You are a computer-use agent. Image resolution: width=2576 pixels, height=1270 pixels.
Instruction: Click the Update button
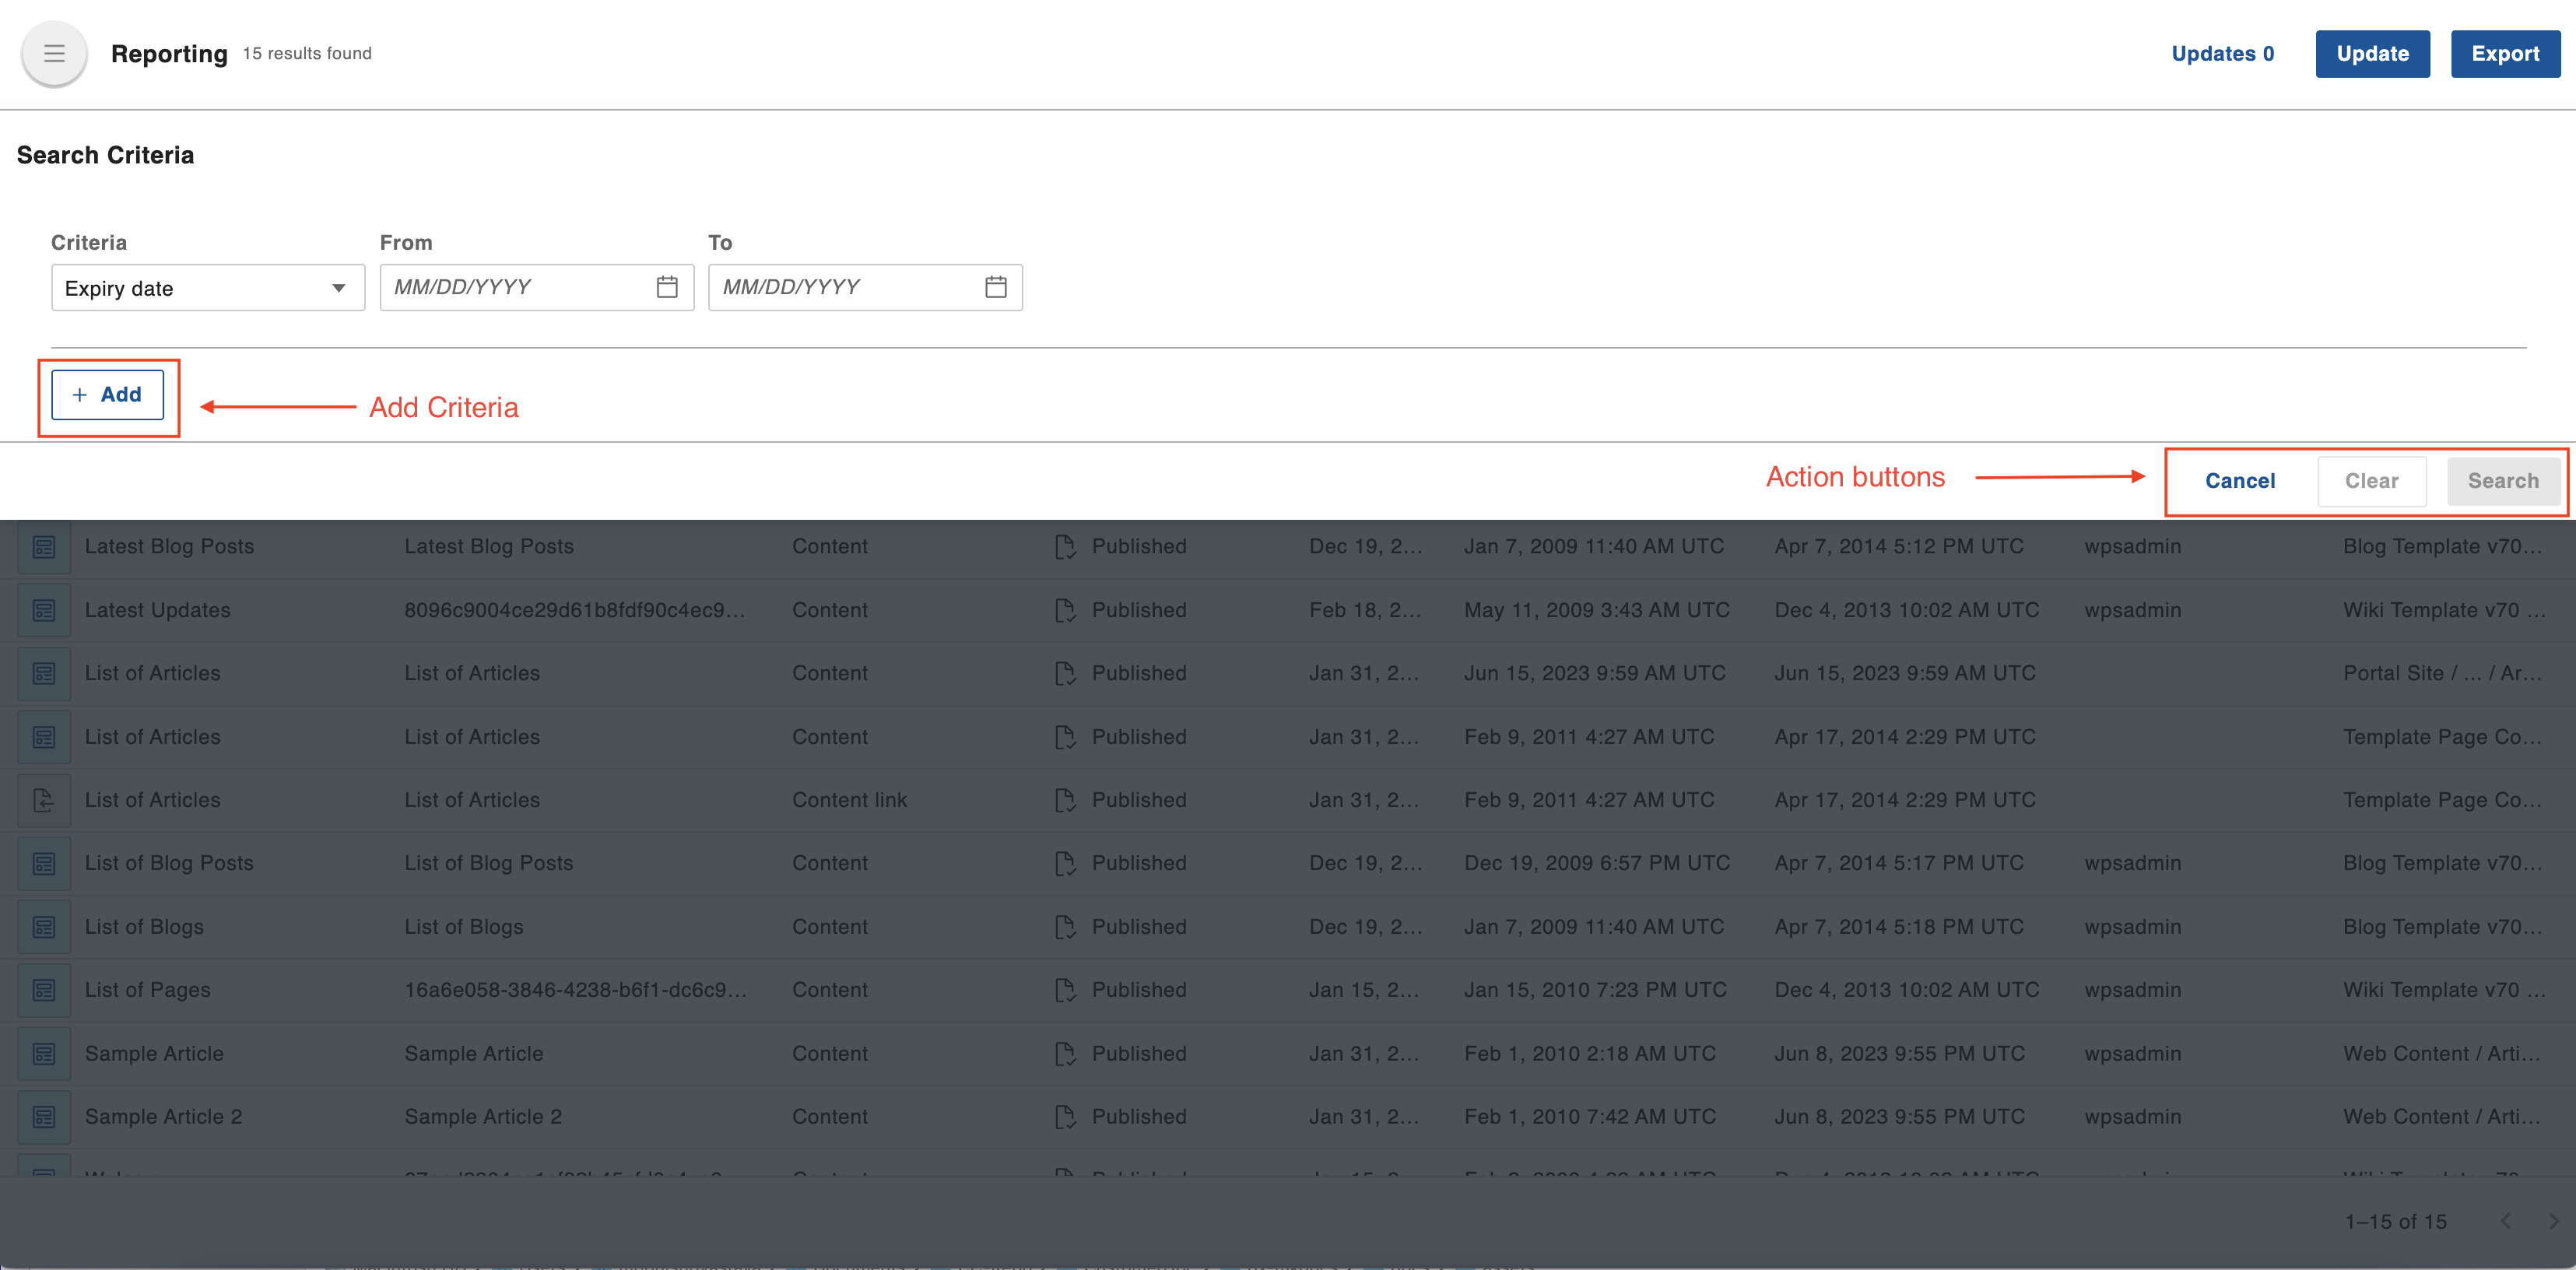point(2371,54)
